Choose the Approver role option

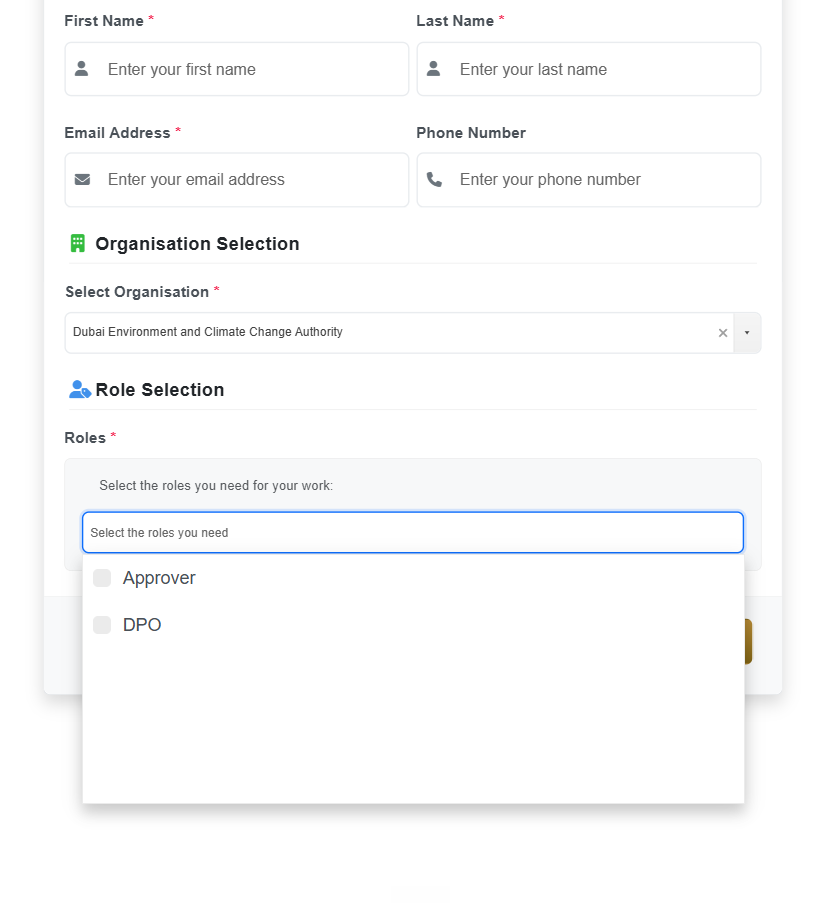click(x=412, y=578)
